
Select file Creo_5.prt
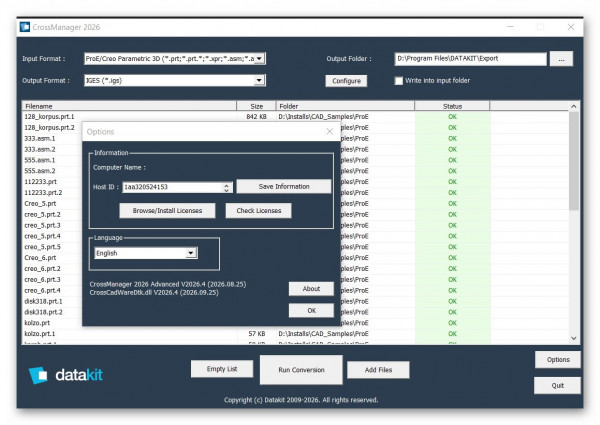click(x=40, y=204)
